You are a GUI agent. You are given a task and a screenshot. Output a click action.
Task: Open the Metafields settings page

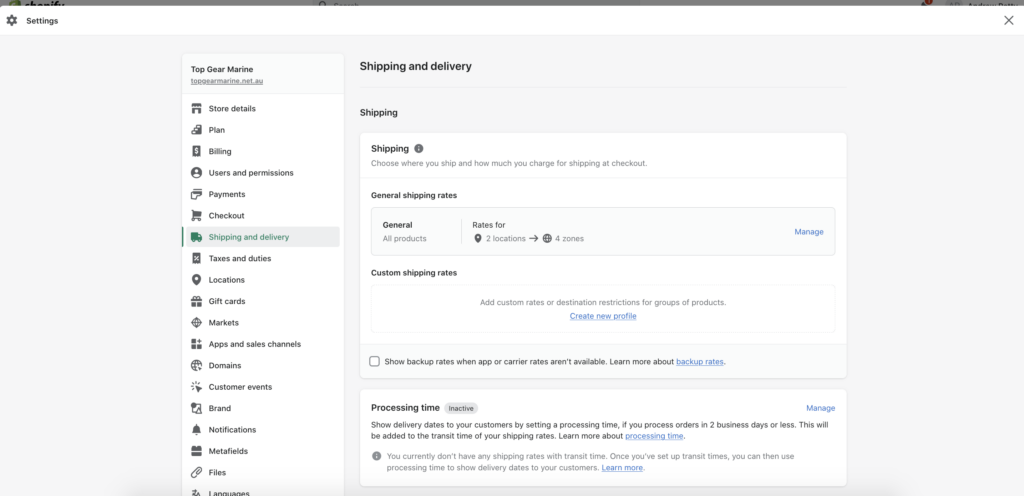point(228,451)
